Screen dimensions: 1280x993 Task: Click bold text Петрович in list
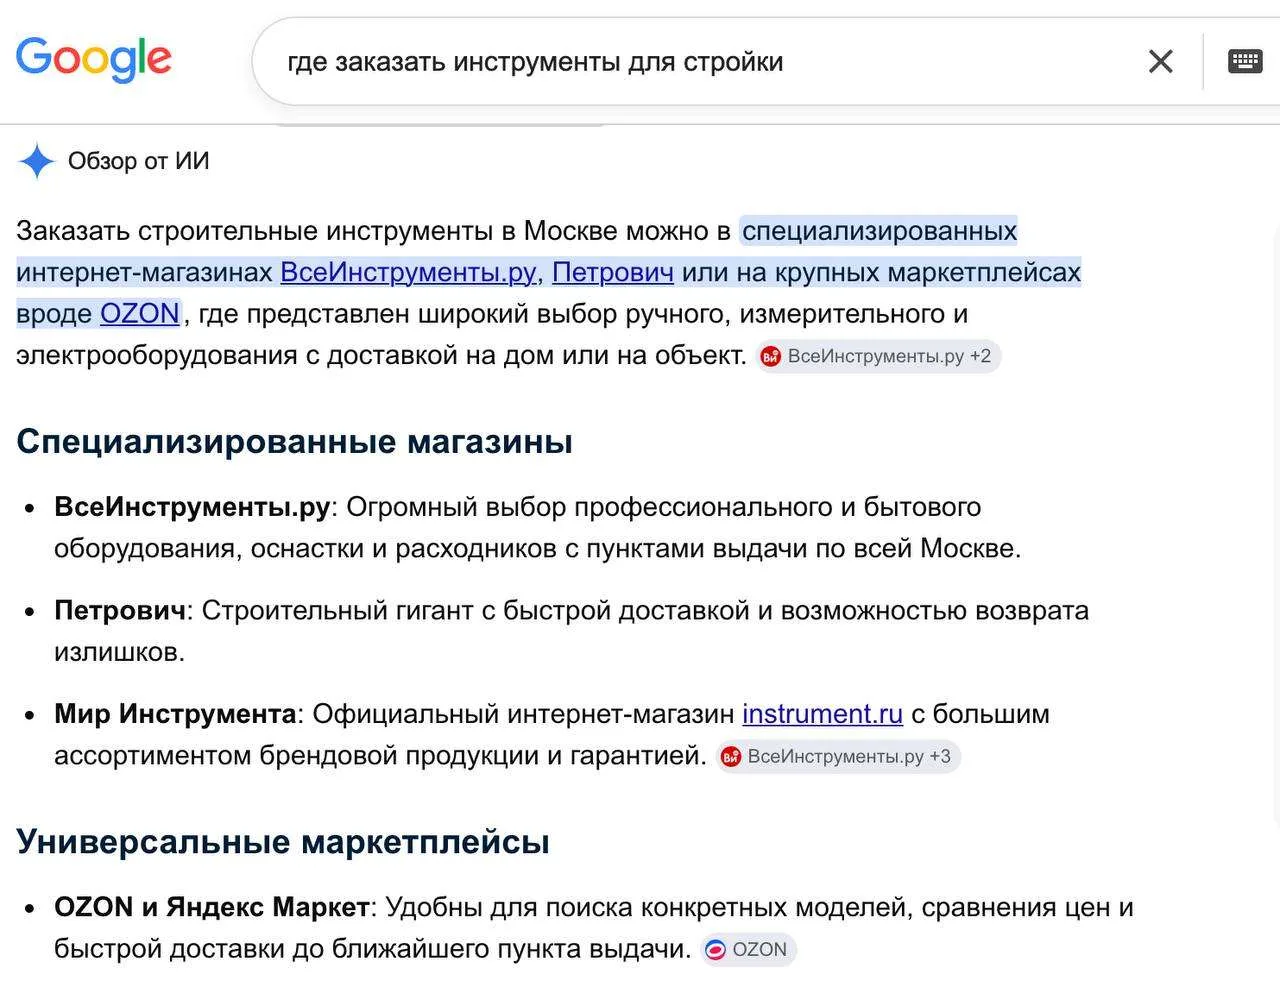120,610
